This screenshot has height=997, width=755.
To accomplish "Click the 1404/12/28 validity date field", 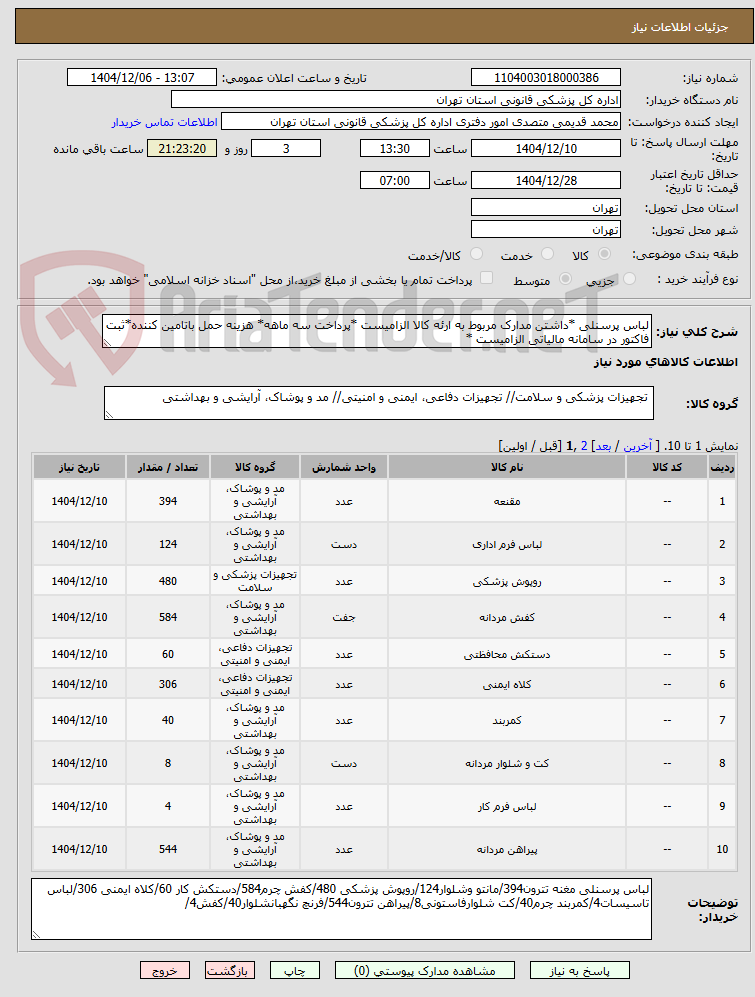I will point(546,181).
